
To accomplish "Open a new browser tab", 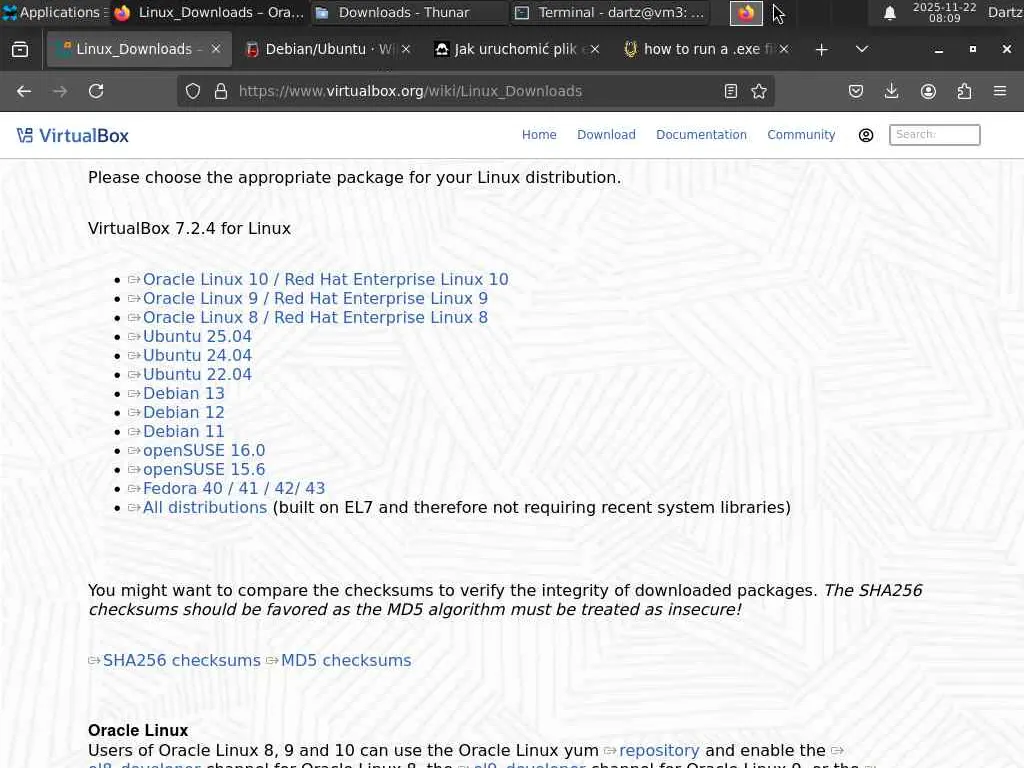I will click(x=822, y=50).
